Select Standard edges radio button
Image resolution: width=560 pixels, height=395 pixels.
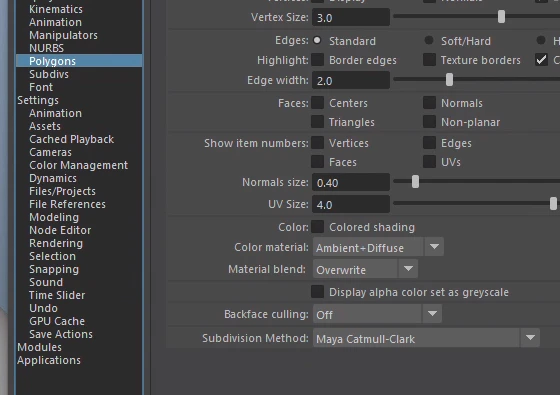click(x=317, y=40)
